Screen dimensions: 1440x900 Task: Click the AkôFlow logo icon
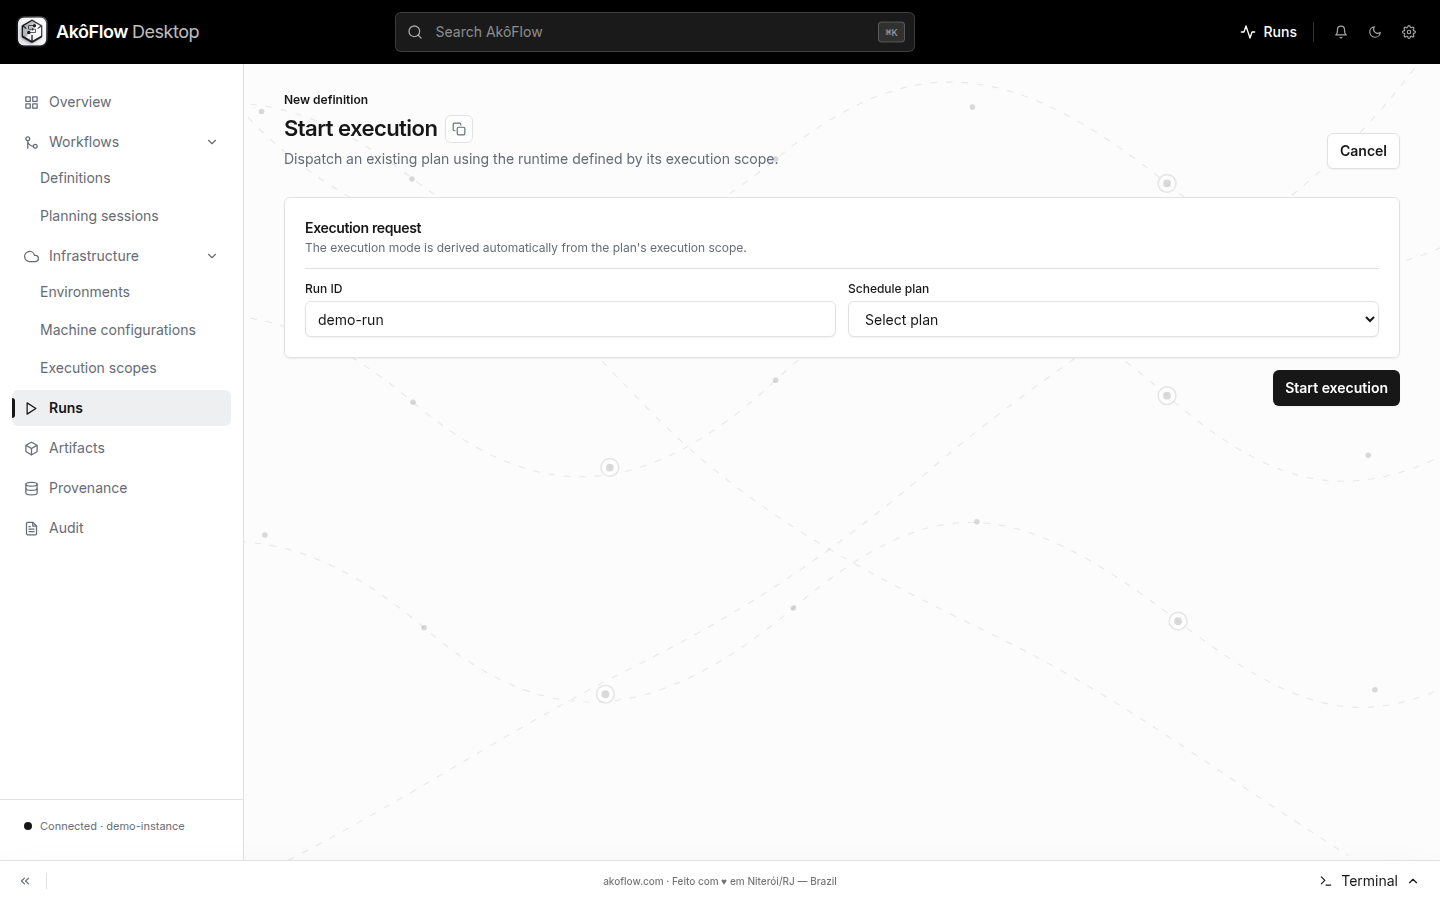32,32
